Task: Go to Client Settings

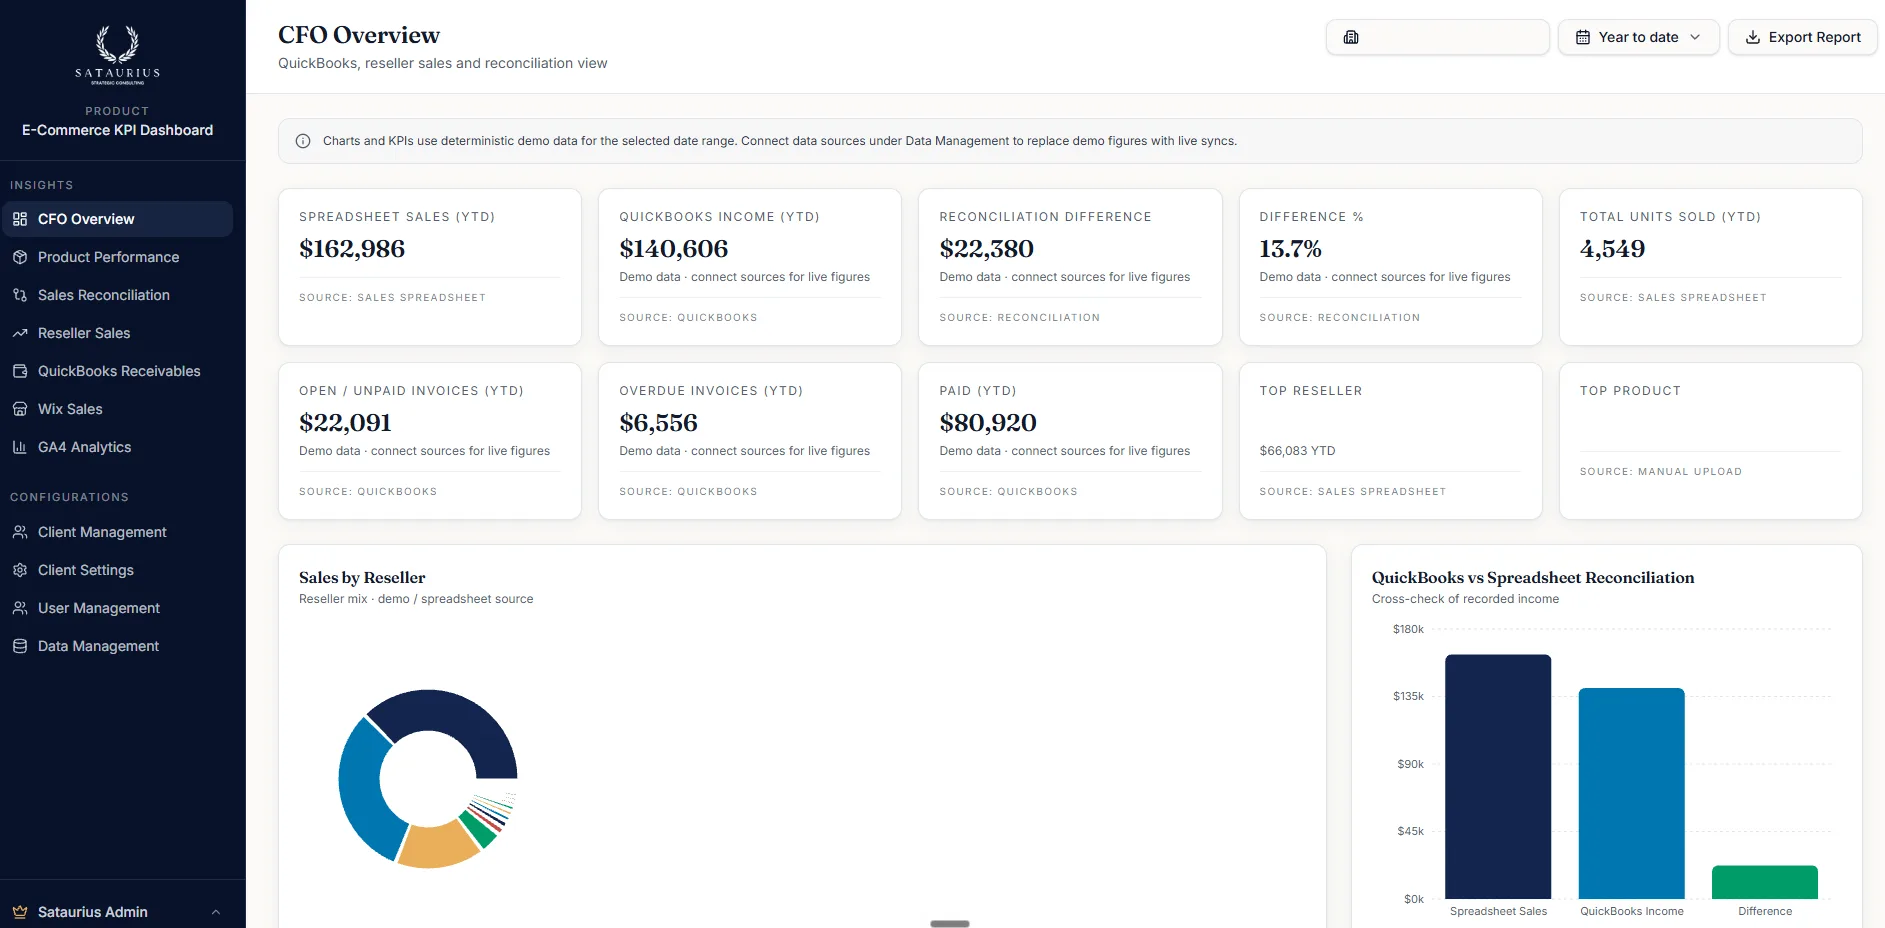Action: click(x=117, y=570)
